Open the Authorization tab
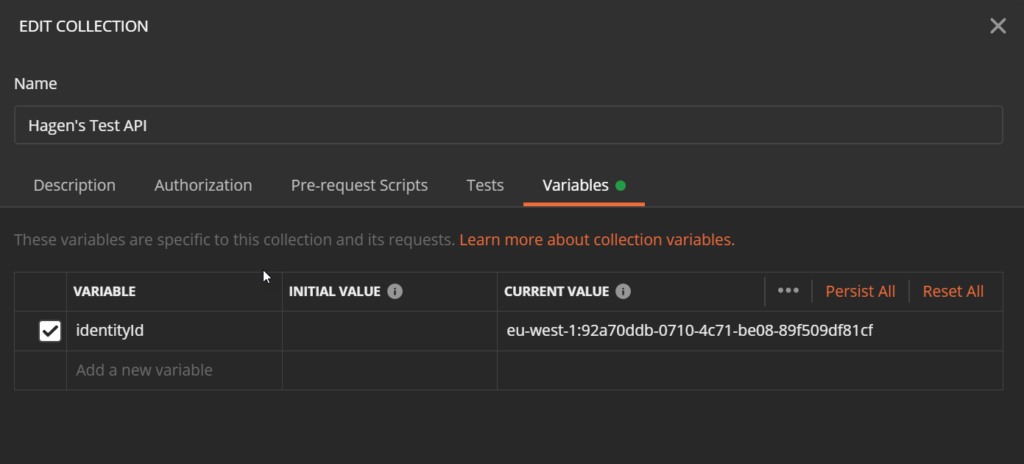 click(203, 185)
